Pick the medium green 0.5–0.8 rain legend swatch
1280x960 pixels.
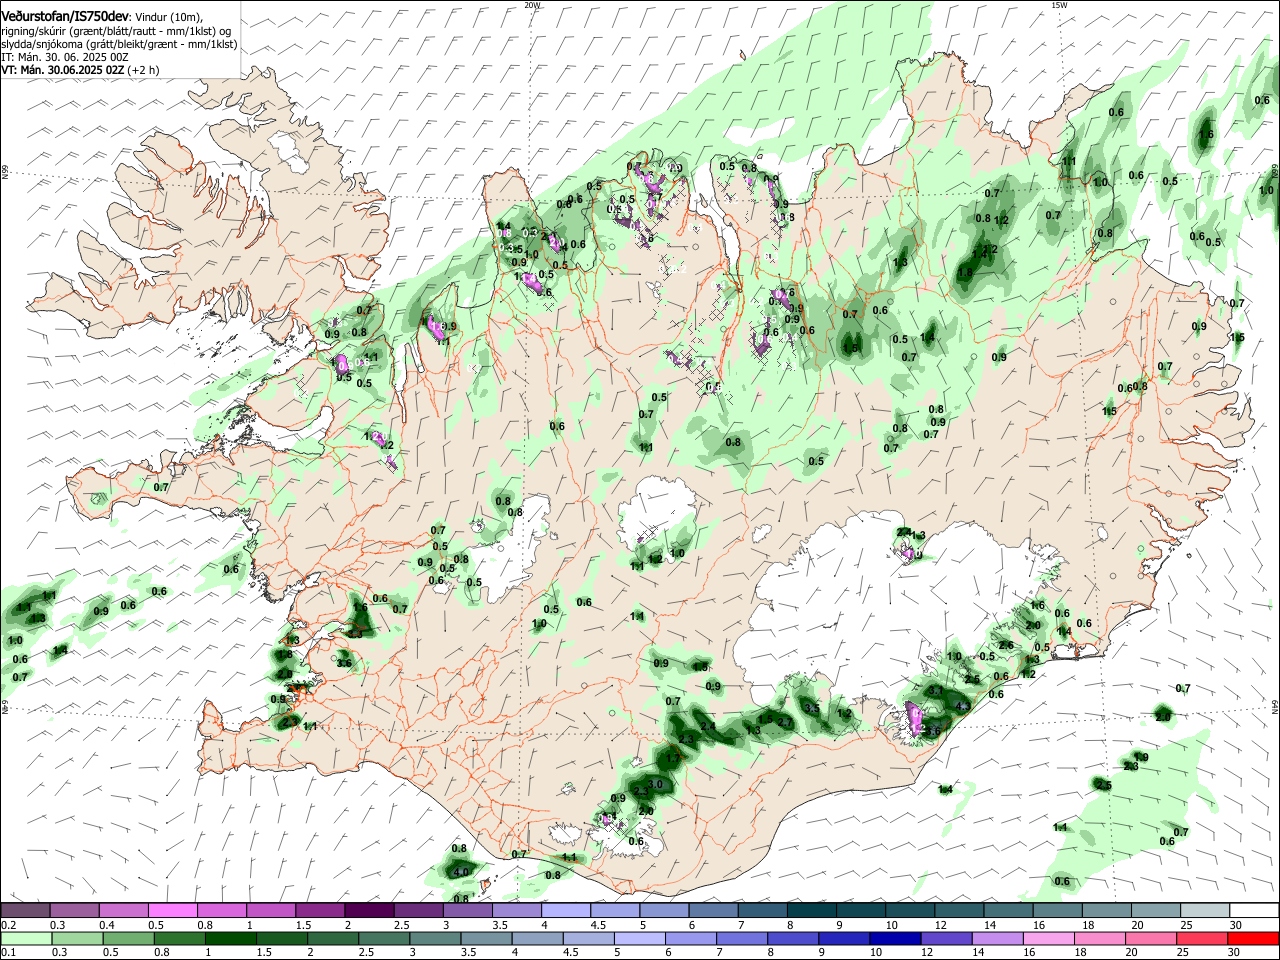(x=130, y=939)
